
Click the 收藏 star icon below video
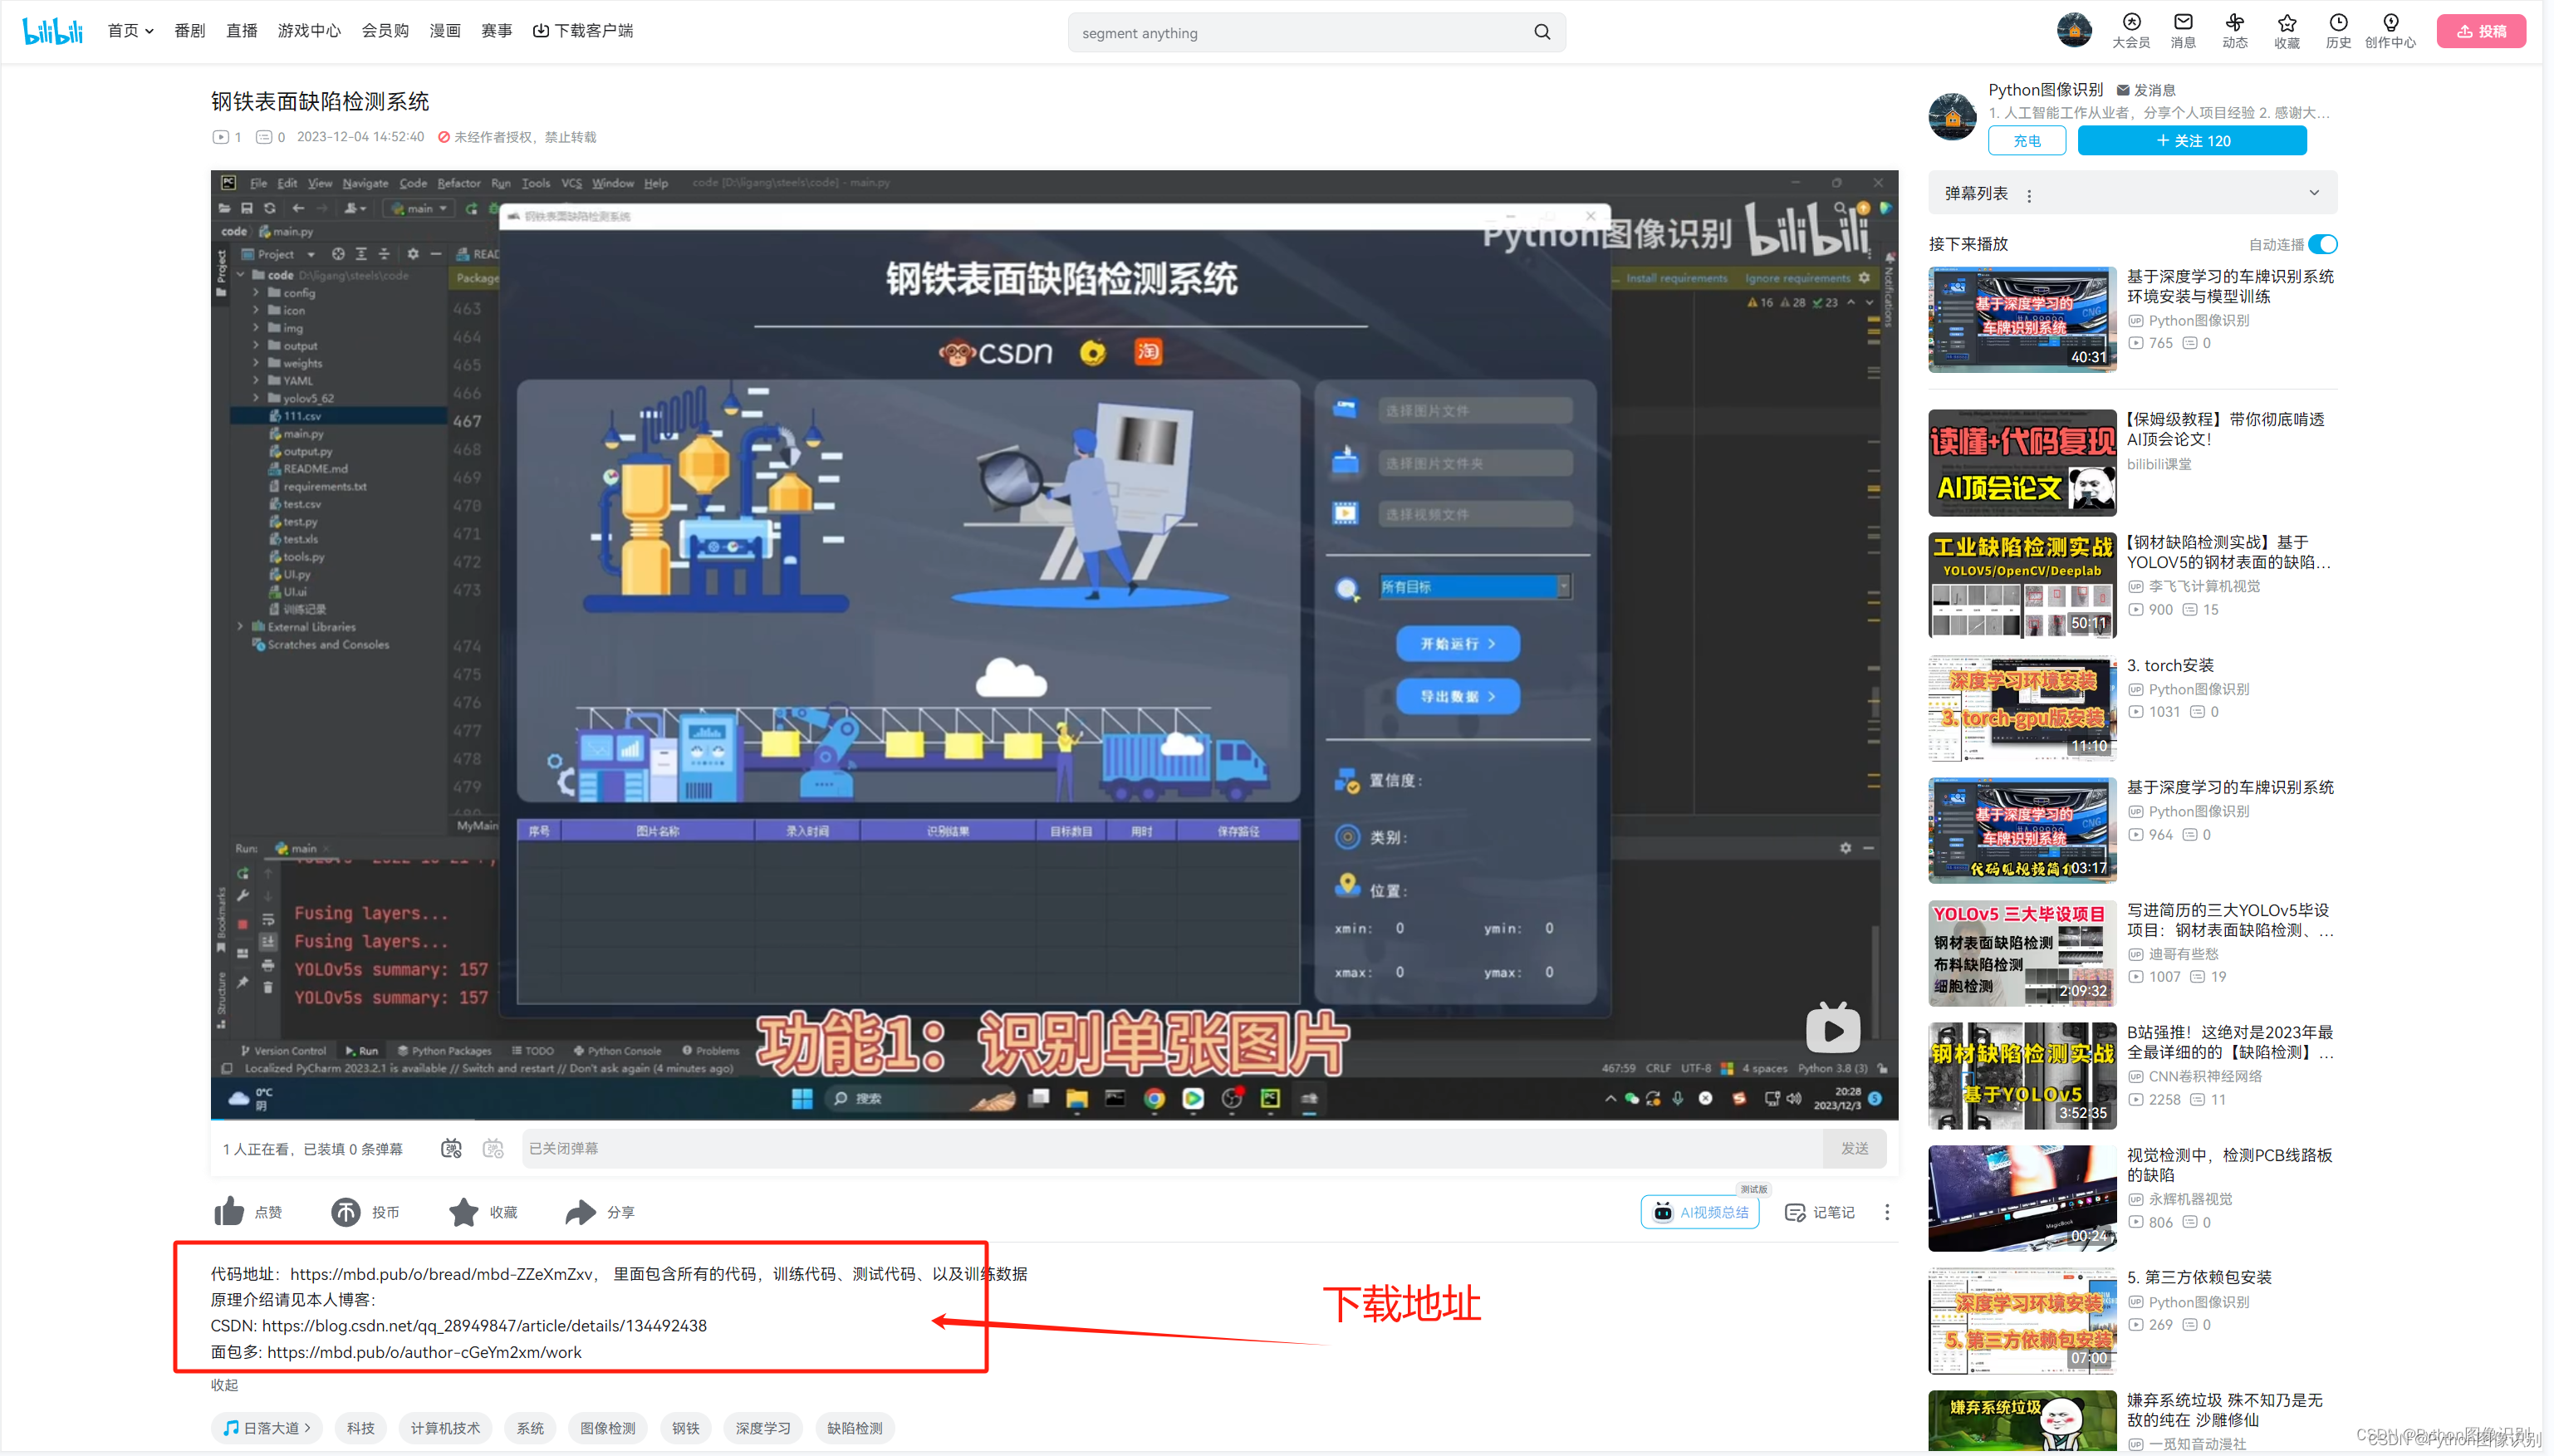463,1211
